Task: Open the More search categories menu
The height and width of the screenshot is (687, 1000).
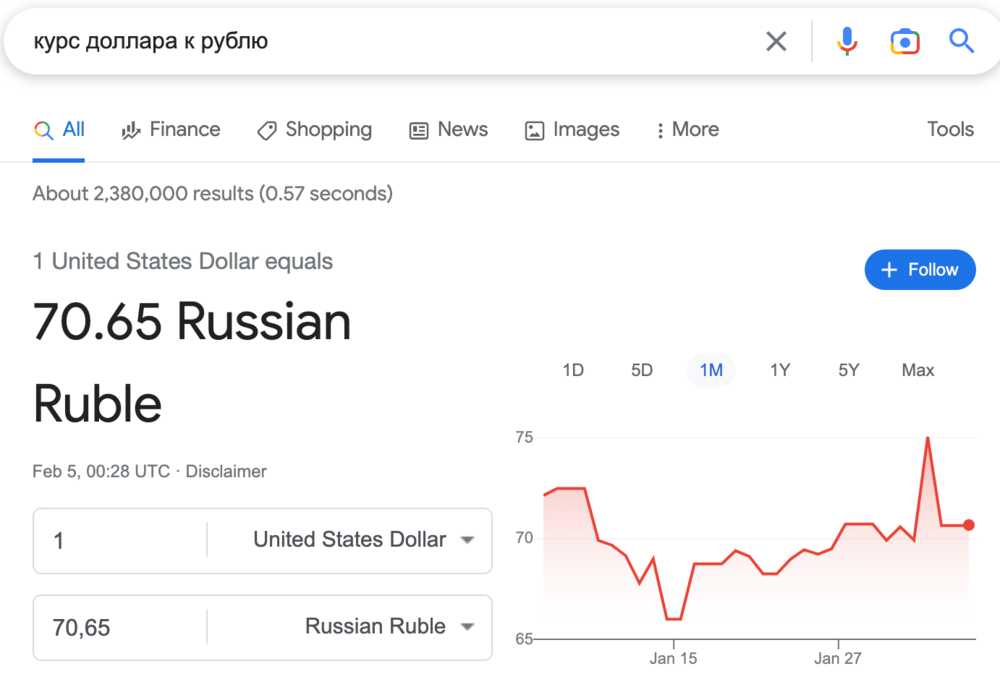Action: pyautogui.click(x=687, y=130)
